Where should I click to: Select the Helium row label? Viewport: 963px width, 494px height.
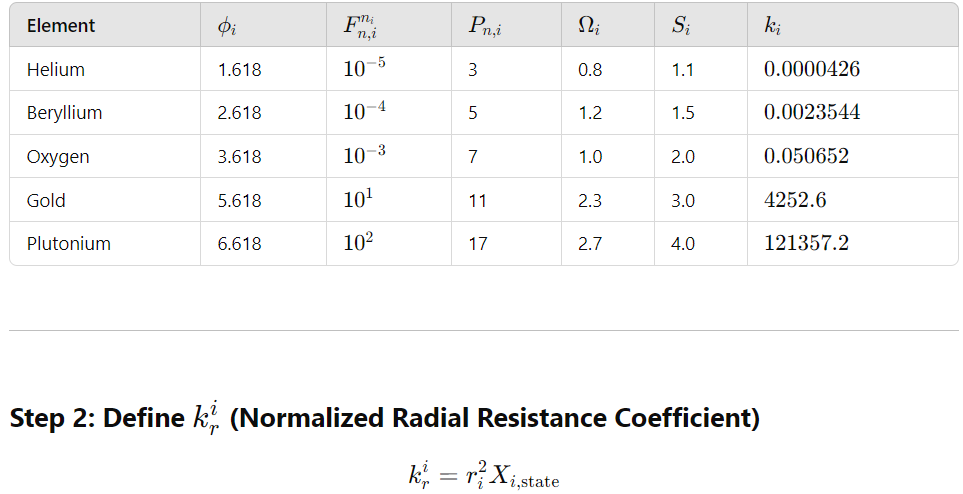point(55,69)
